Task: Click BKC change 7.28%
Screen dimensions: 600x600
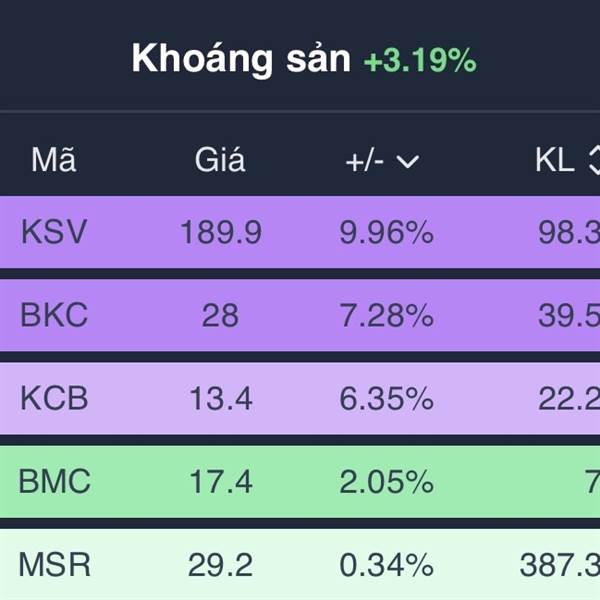Action: tap(385, 316)
